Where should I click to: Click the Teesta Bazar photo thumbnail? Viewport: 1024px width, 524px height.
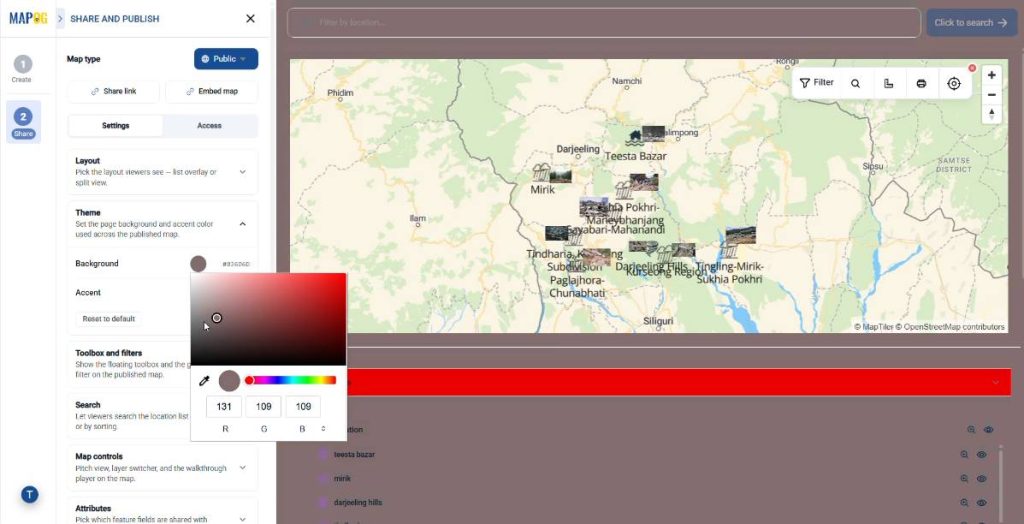click(653, 134)
